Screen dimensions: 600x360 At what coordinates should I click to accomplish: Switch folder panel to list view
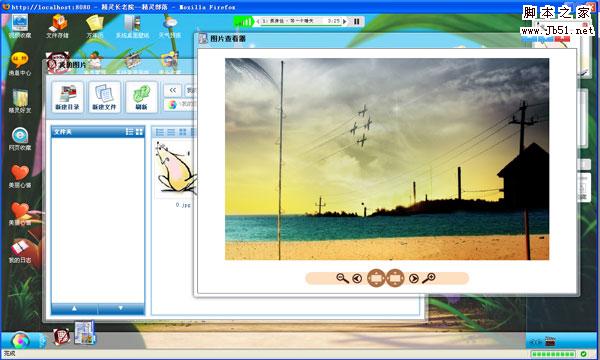tap(130, 132)
